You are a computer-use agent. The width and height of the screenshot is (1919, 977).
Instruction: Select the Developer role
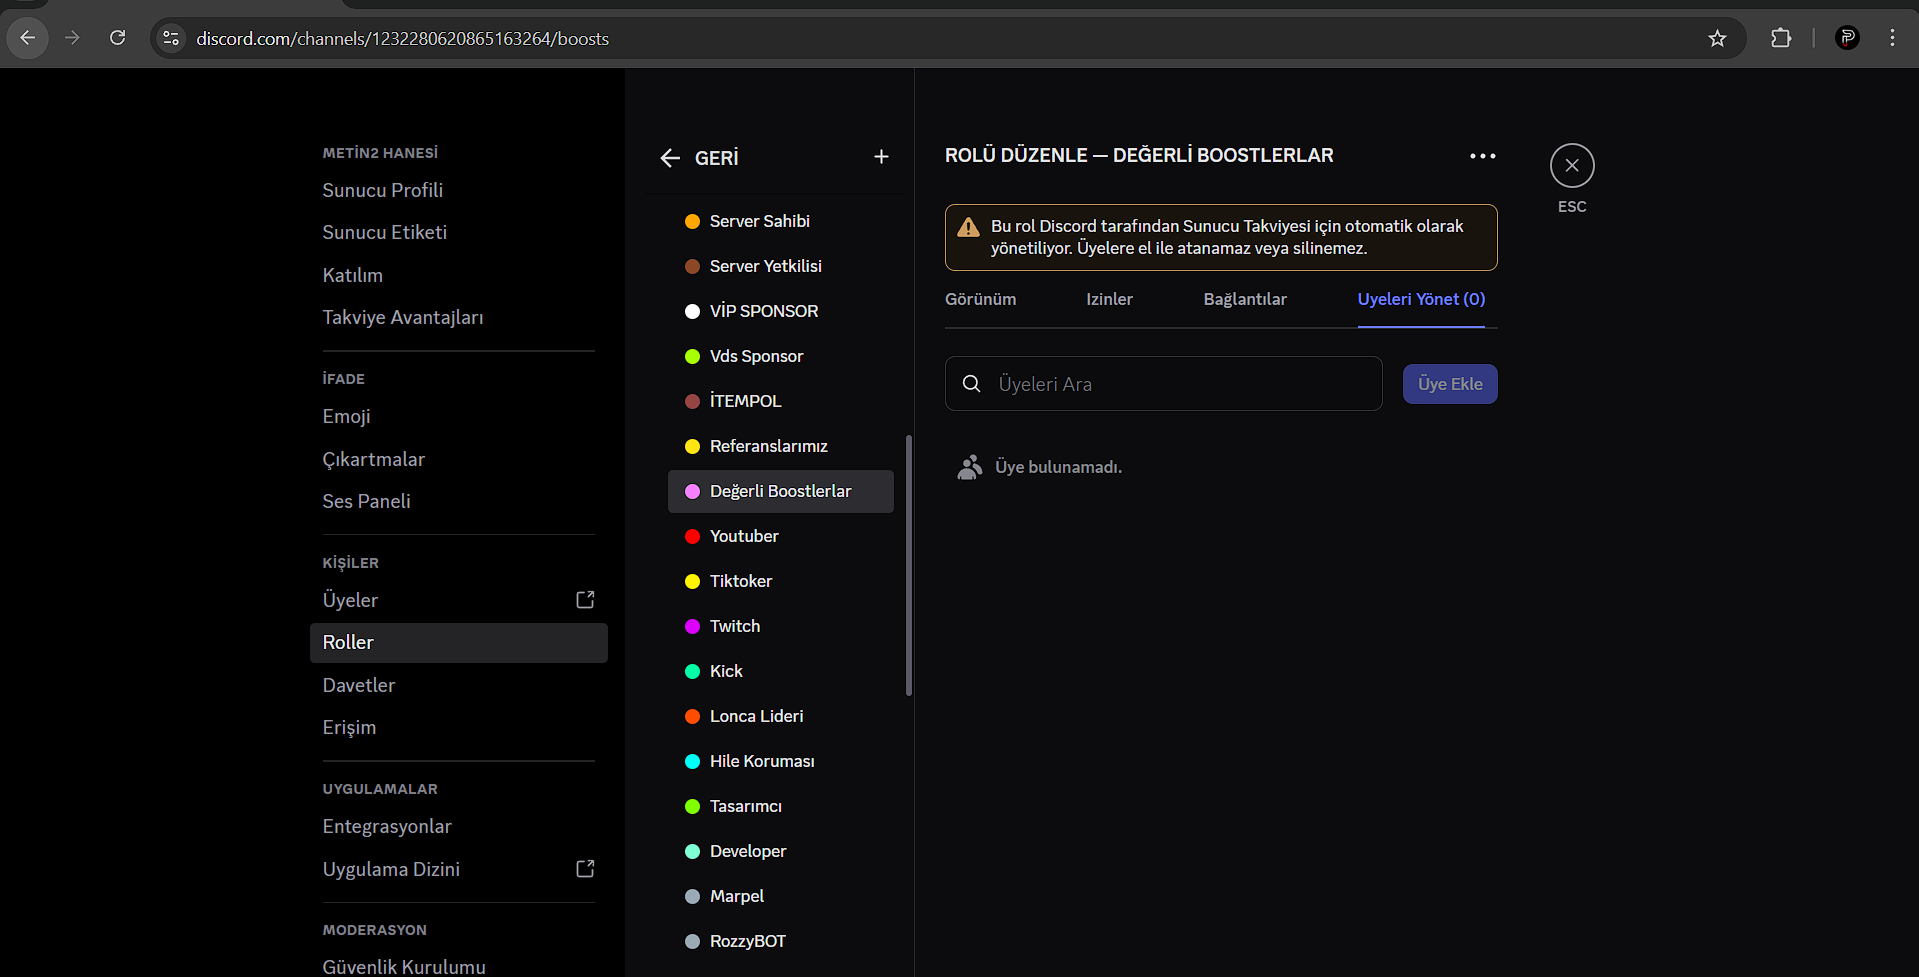pos(781,851)
